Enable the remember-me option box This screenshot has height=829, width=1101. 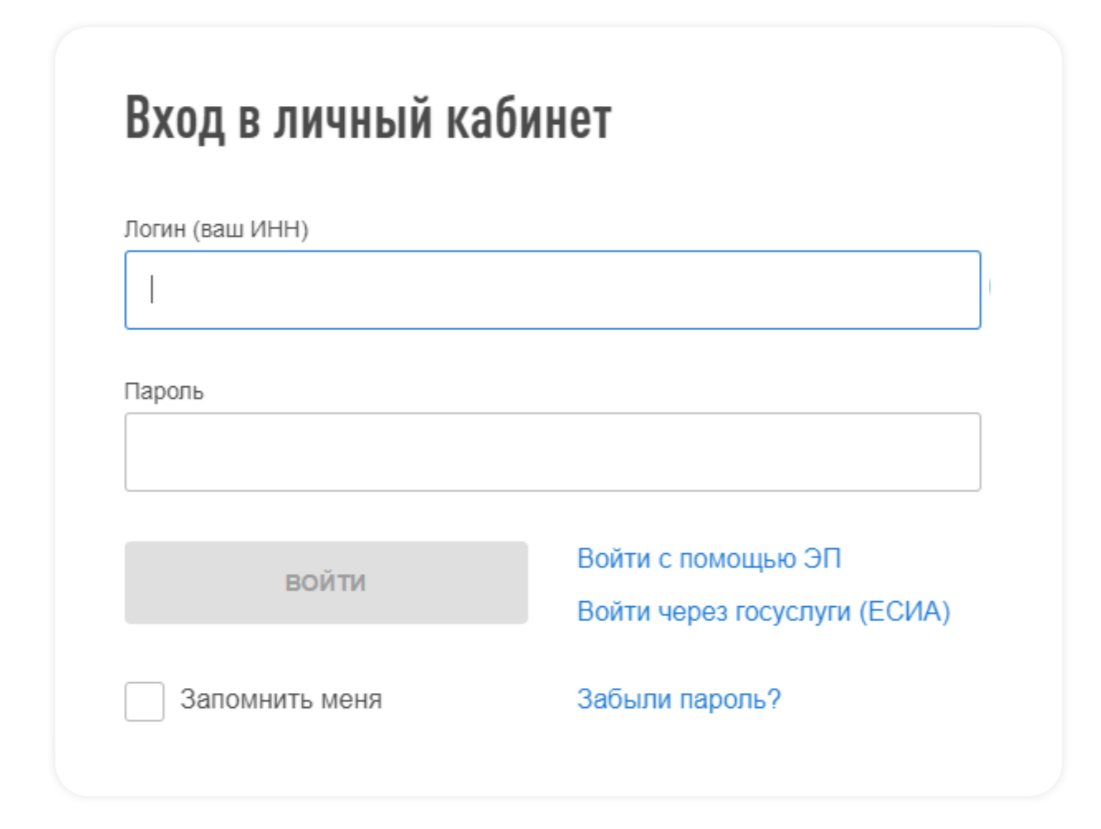point(145,701)
